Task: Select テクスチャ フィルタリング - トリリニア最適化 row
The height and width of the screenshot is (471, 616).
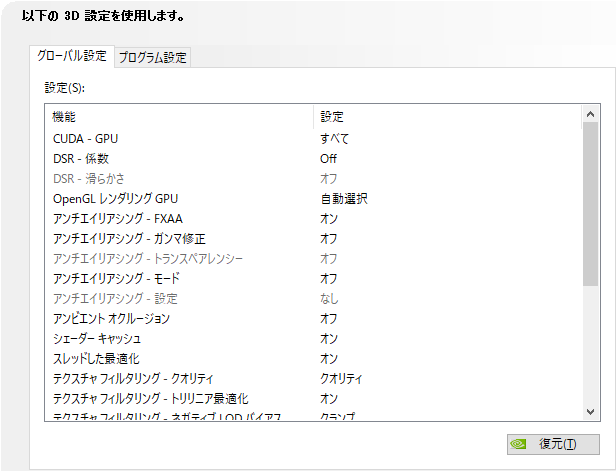Action: (x=313, y=399)
